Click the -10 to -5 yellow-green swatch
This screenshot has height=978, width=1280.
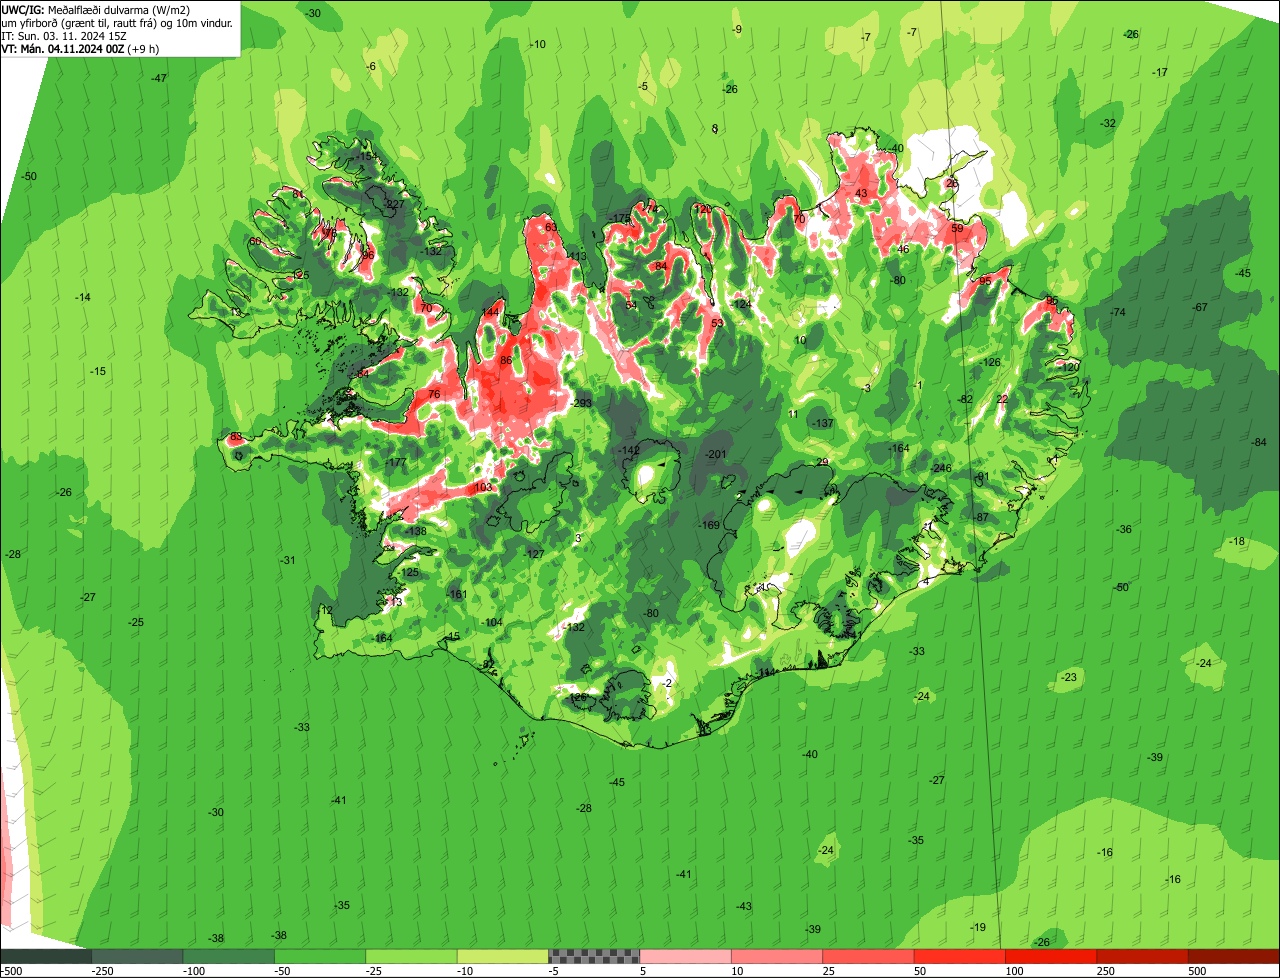(x=503, y=956)
